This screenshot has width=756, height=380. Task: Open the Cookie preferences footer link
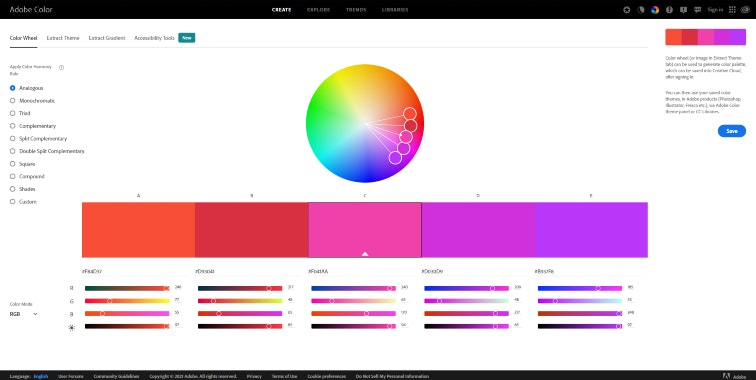(x=326, y=376)
